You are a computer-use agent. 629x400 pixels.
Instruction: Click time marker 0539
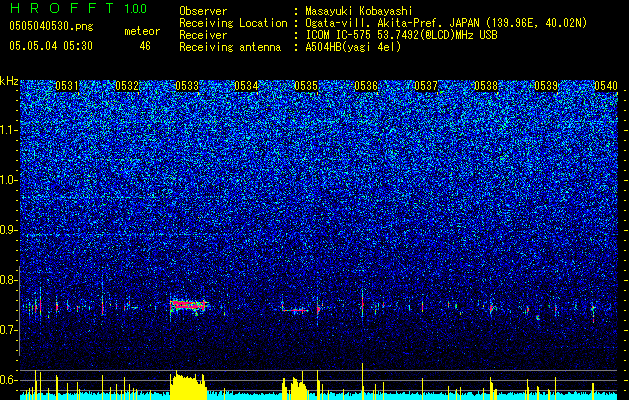pyautogui.click(x=546, y=86)
